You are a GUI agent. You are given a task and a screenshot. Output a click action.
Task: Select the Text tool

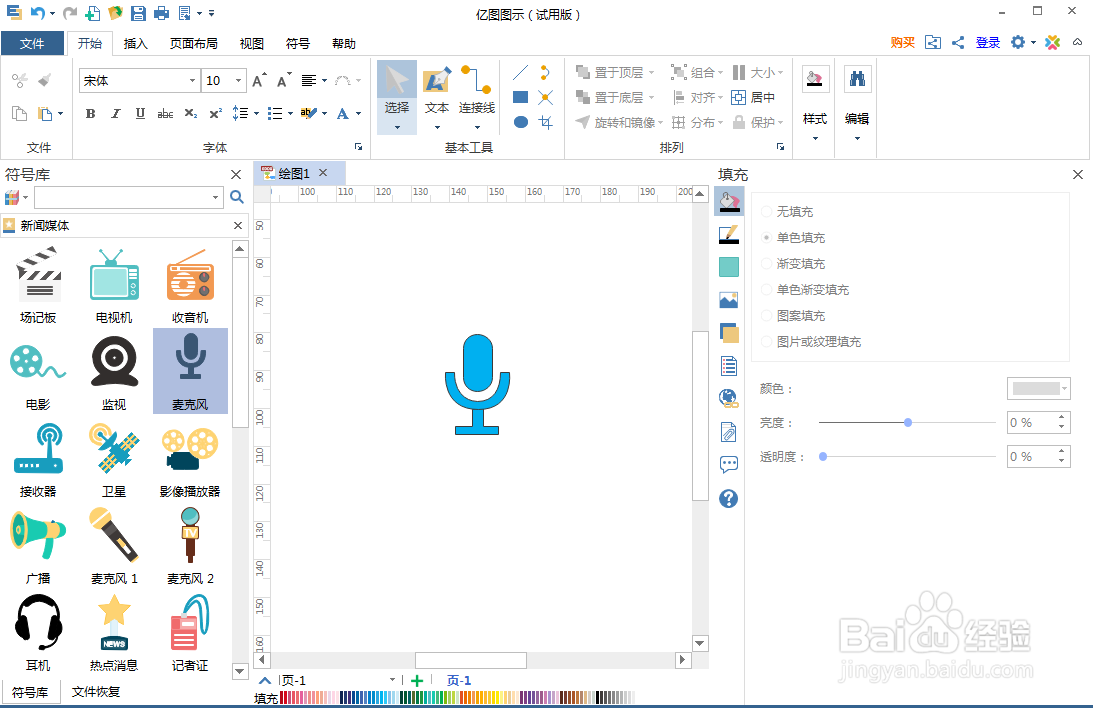[437, 97]
